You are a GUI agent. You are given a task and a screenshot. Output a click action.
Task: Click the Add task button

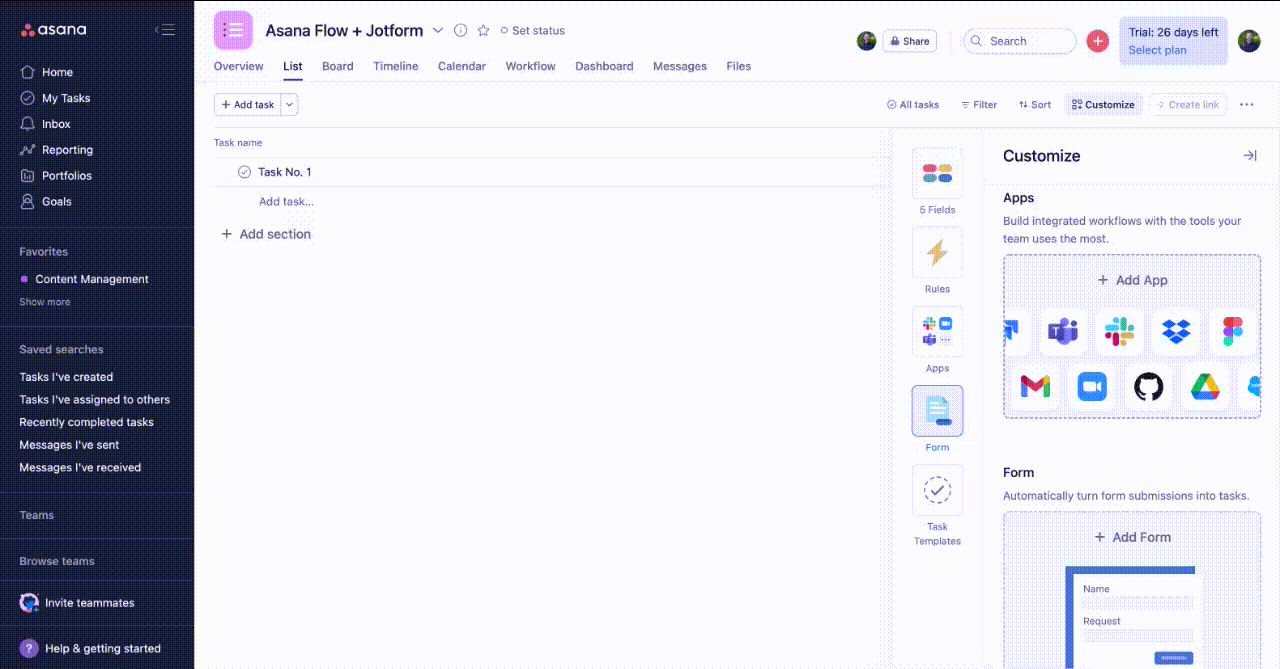tap(248, 104)
